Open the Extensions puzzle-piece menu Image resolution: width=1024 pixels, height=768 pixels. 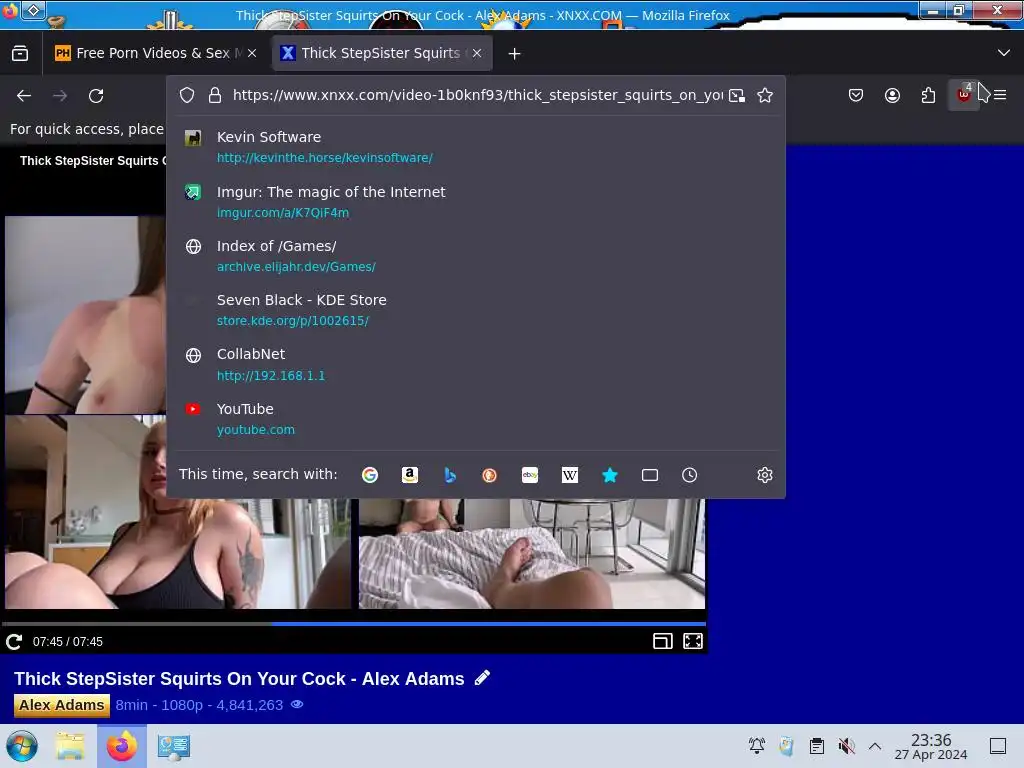pyautogui.click(x=928, y=95)
